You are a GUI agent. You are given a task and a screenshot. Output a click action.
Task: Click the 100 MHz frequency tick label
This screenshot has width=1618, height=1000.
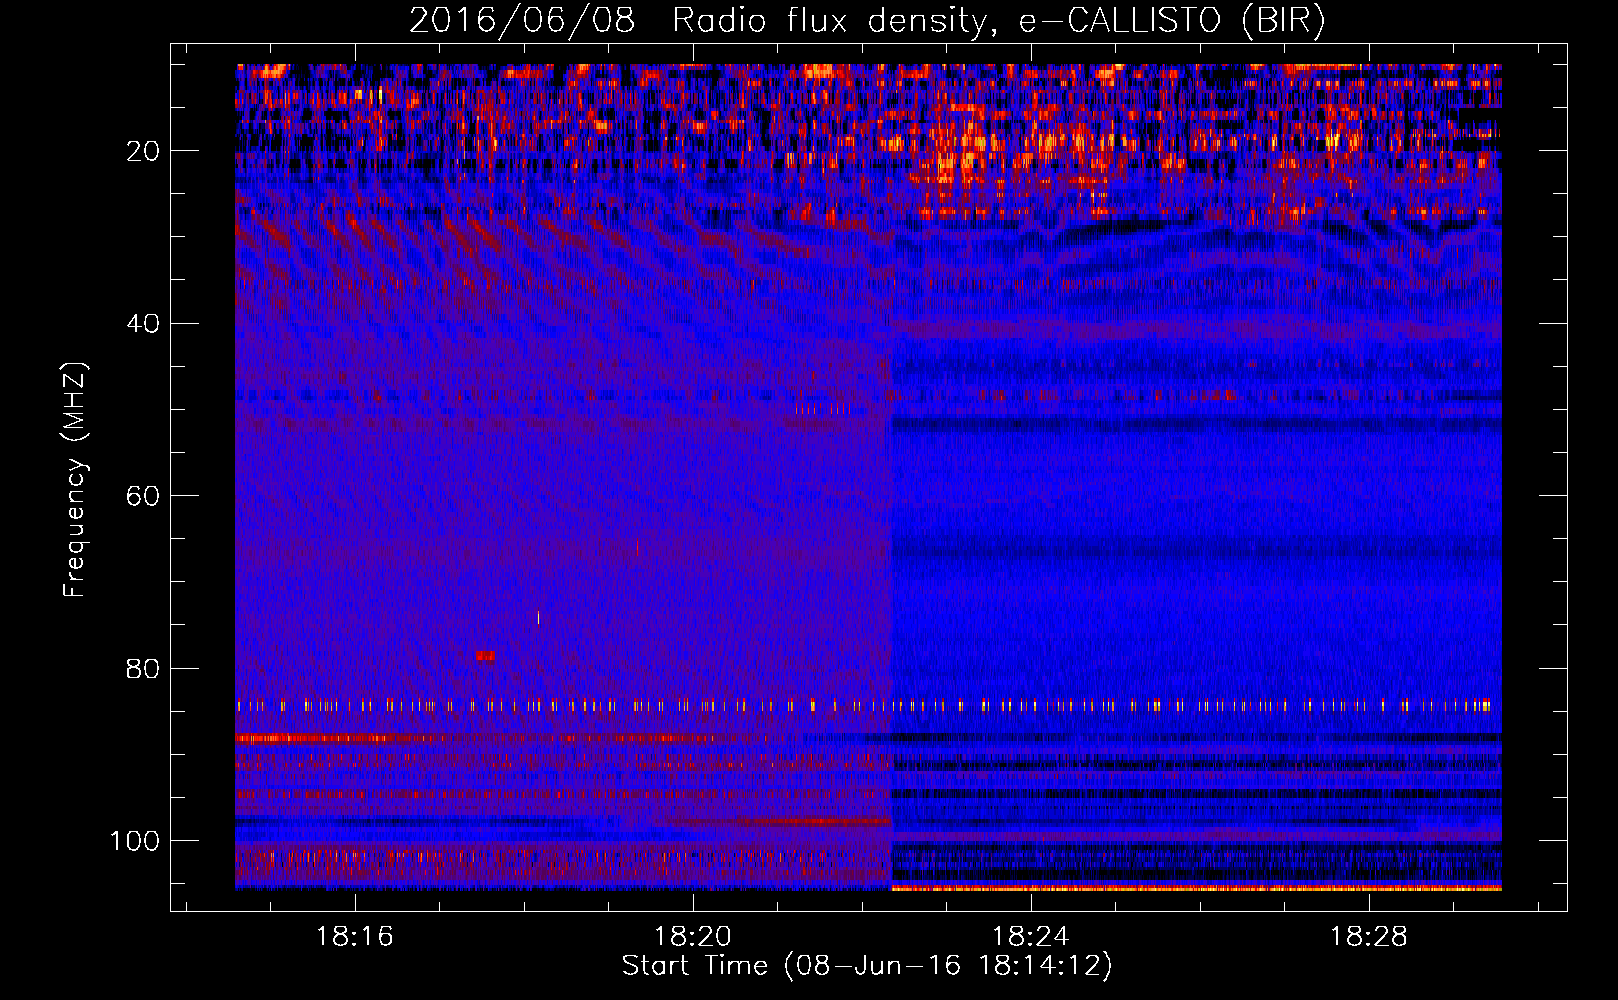point(135,841)
